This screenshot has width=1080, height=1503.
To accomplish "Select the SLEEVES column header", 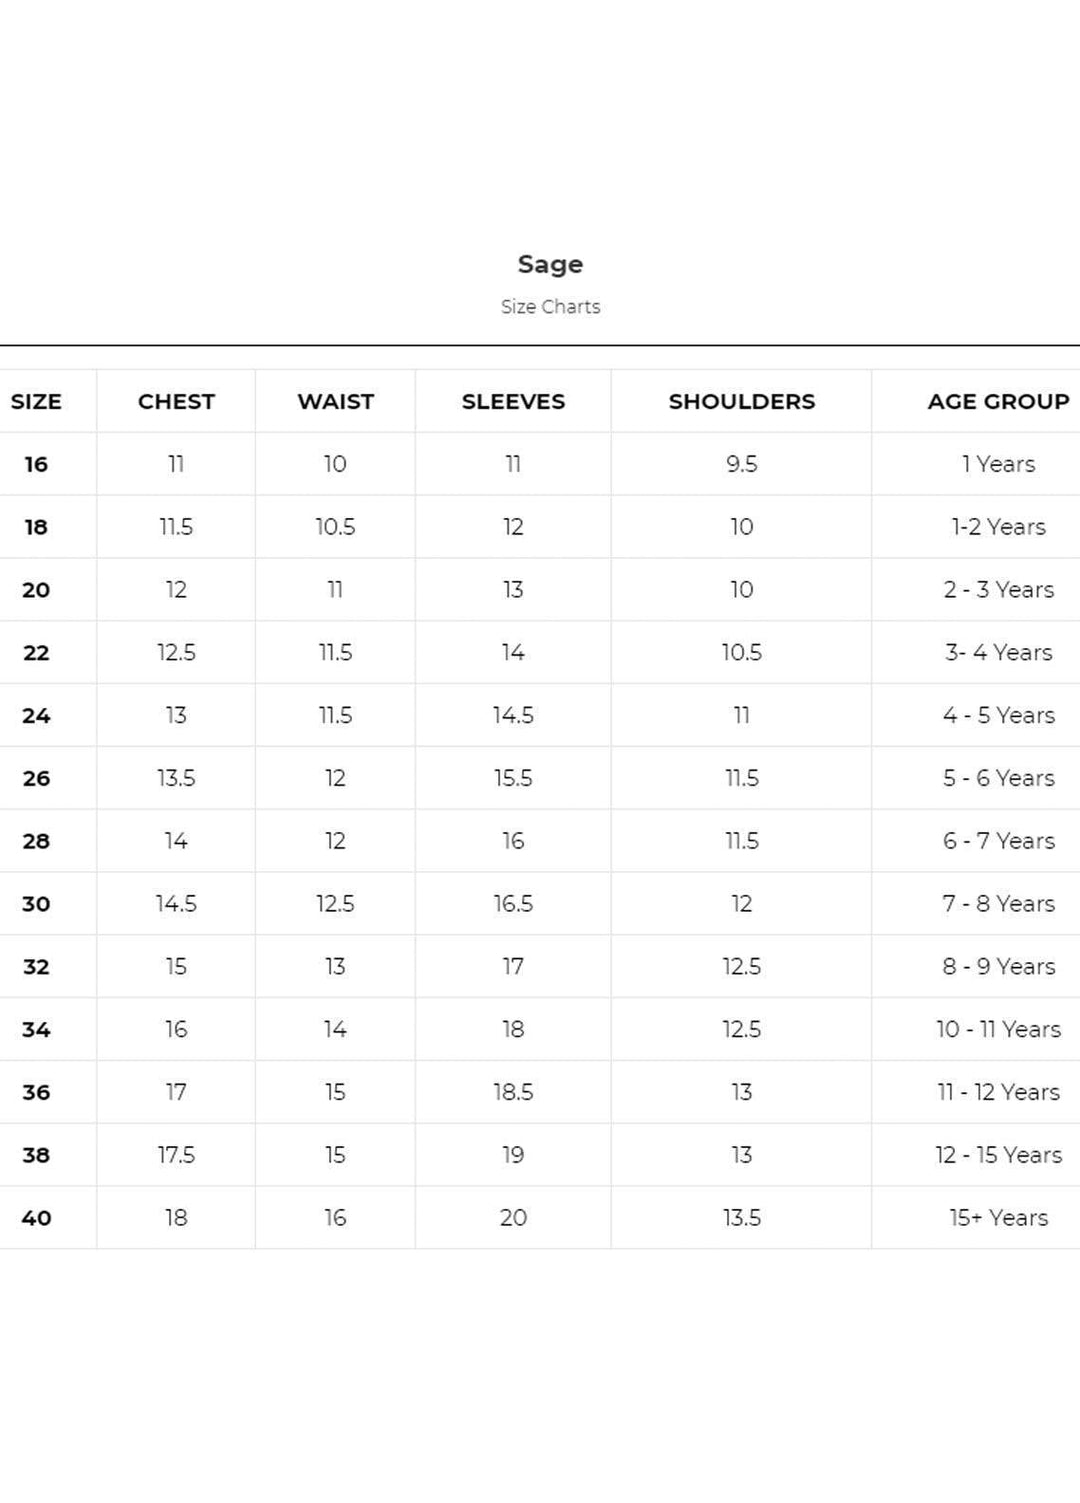I will click(513, 402).
